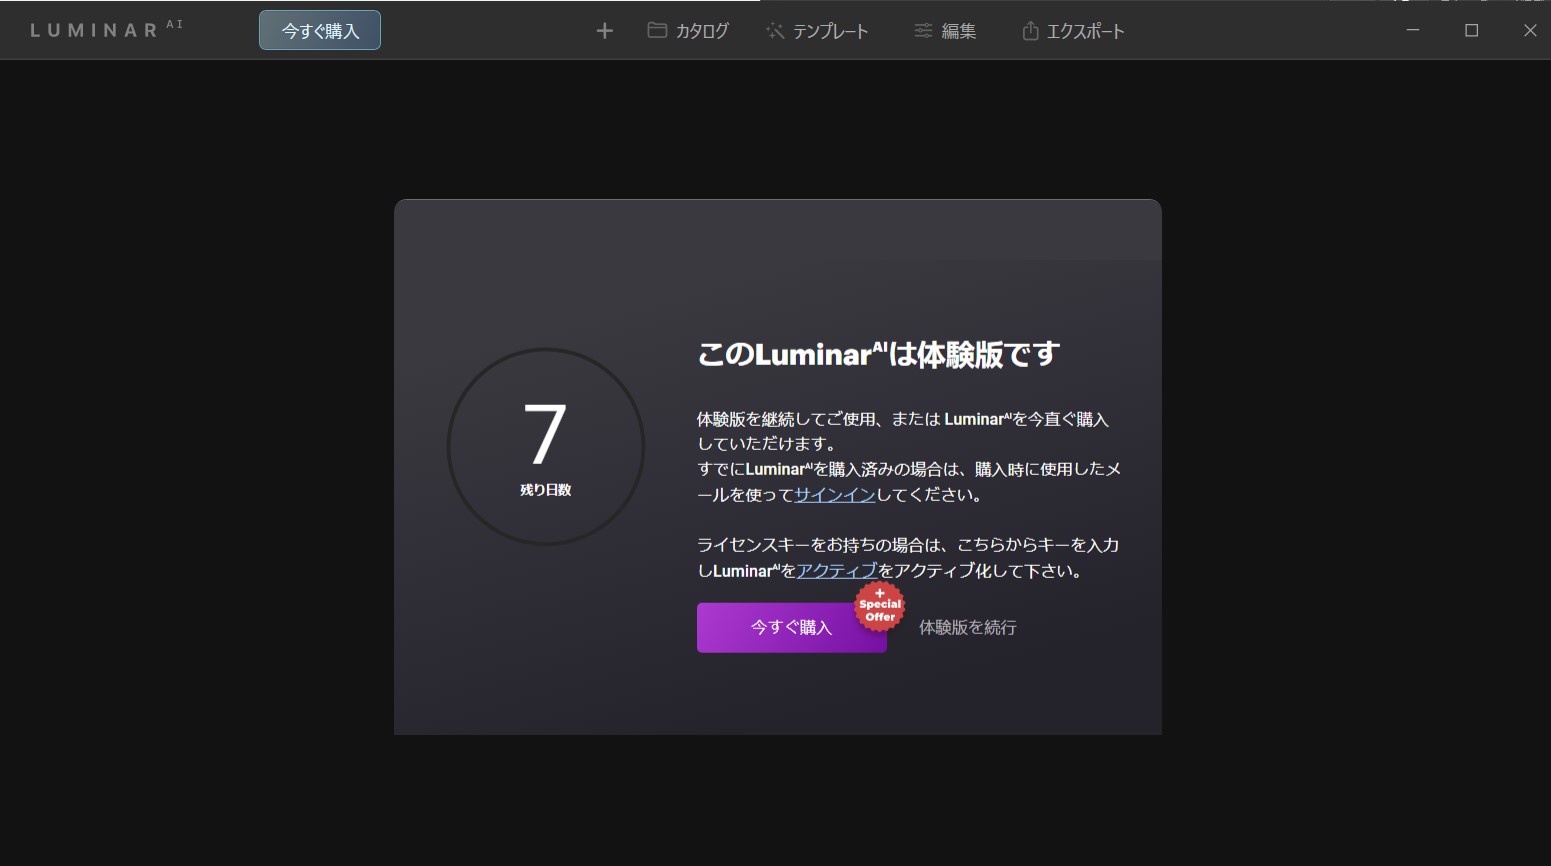The height and width of the screenshot is (866, 1551).
Task: Close the Luminar window
Action: (1529, 30)
